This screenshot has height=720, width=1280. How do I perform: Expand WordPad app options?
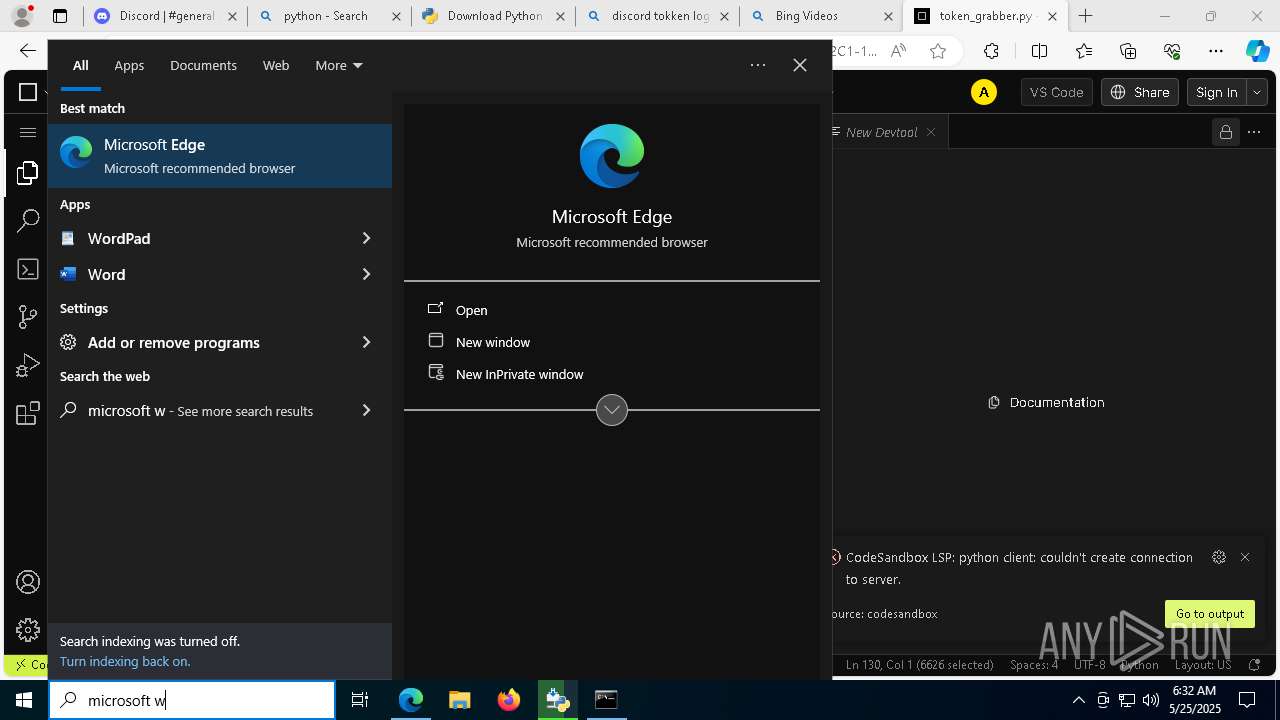coord(366,238)
